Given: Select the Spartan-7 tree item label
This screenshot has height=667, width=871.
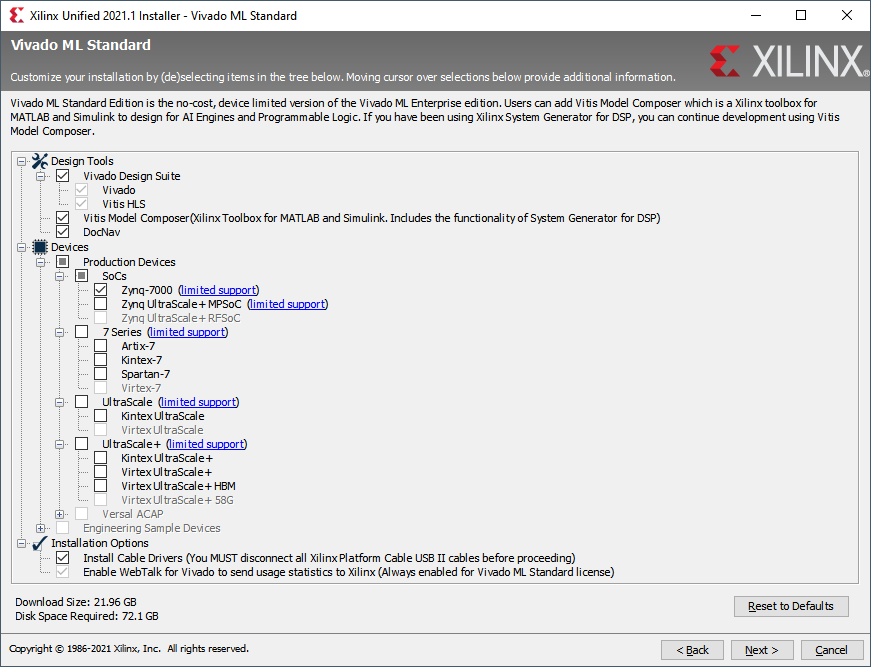Looking at the screenshot, I should pyautogui.click(x=146, y=374).
